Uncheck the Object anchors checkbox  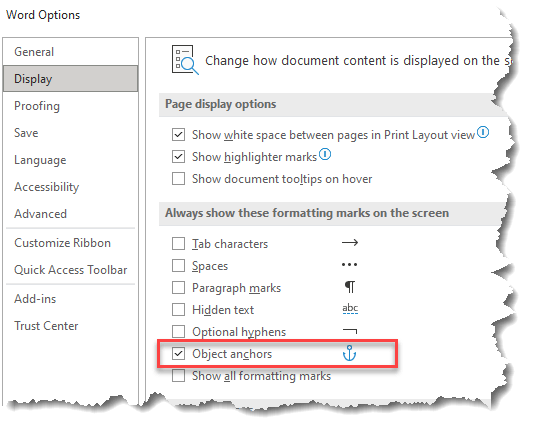click(x=178, y=353)
